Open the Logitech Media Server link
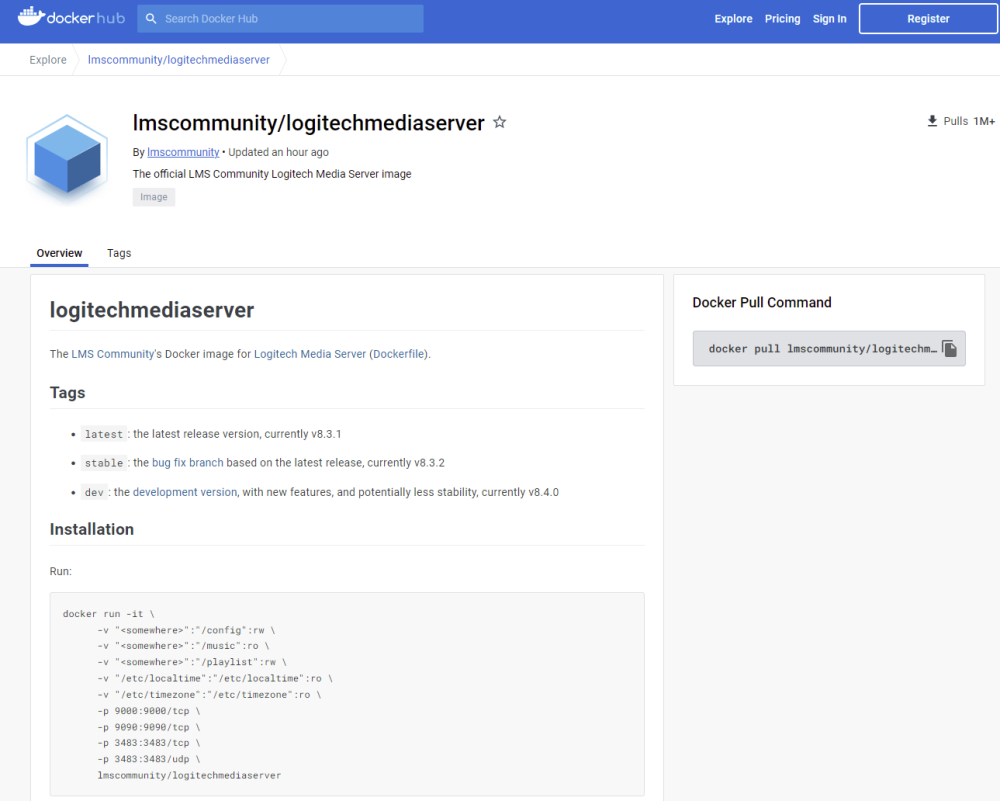1000x801 pixels. (310, 354)
